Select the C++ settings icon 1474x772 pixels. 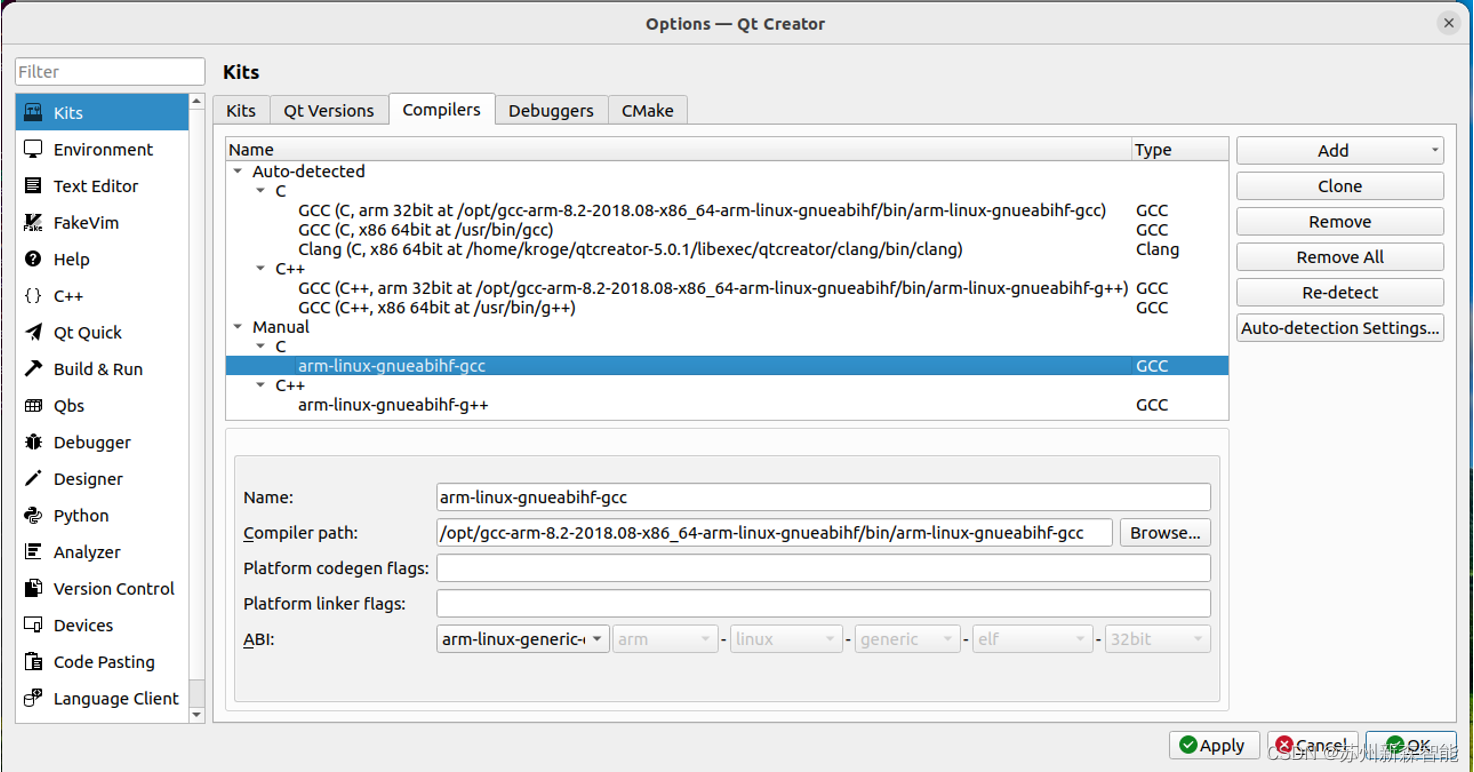(33, 295)
